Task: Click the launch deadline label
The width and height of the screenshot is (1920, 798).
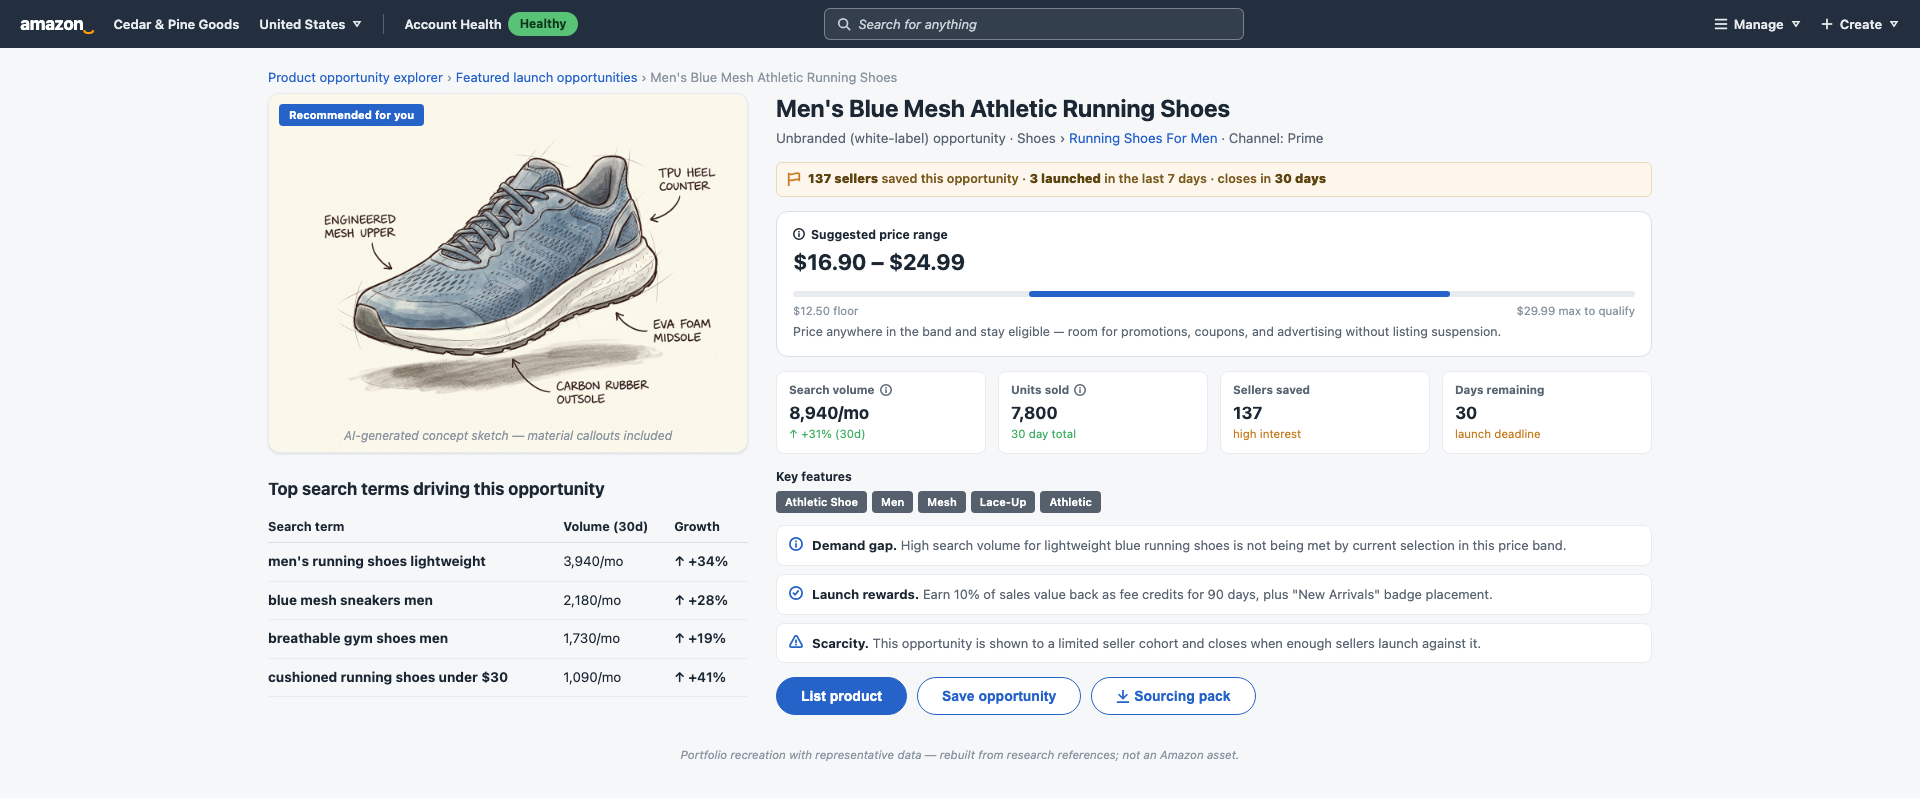Action: coord(1497,434)
